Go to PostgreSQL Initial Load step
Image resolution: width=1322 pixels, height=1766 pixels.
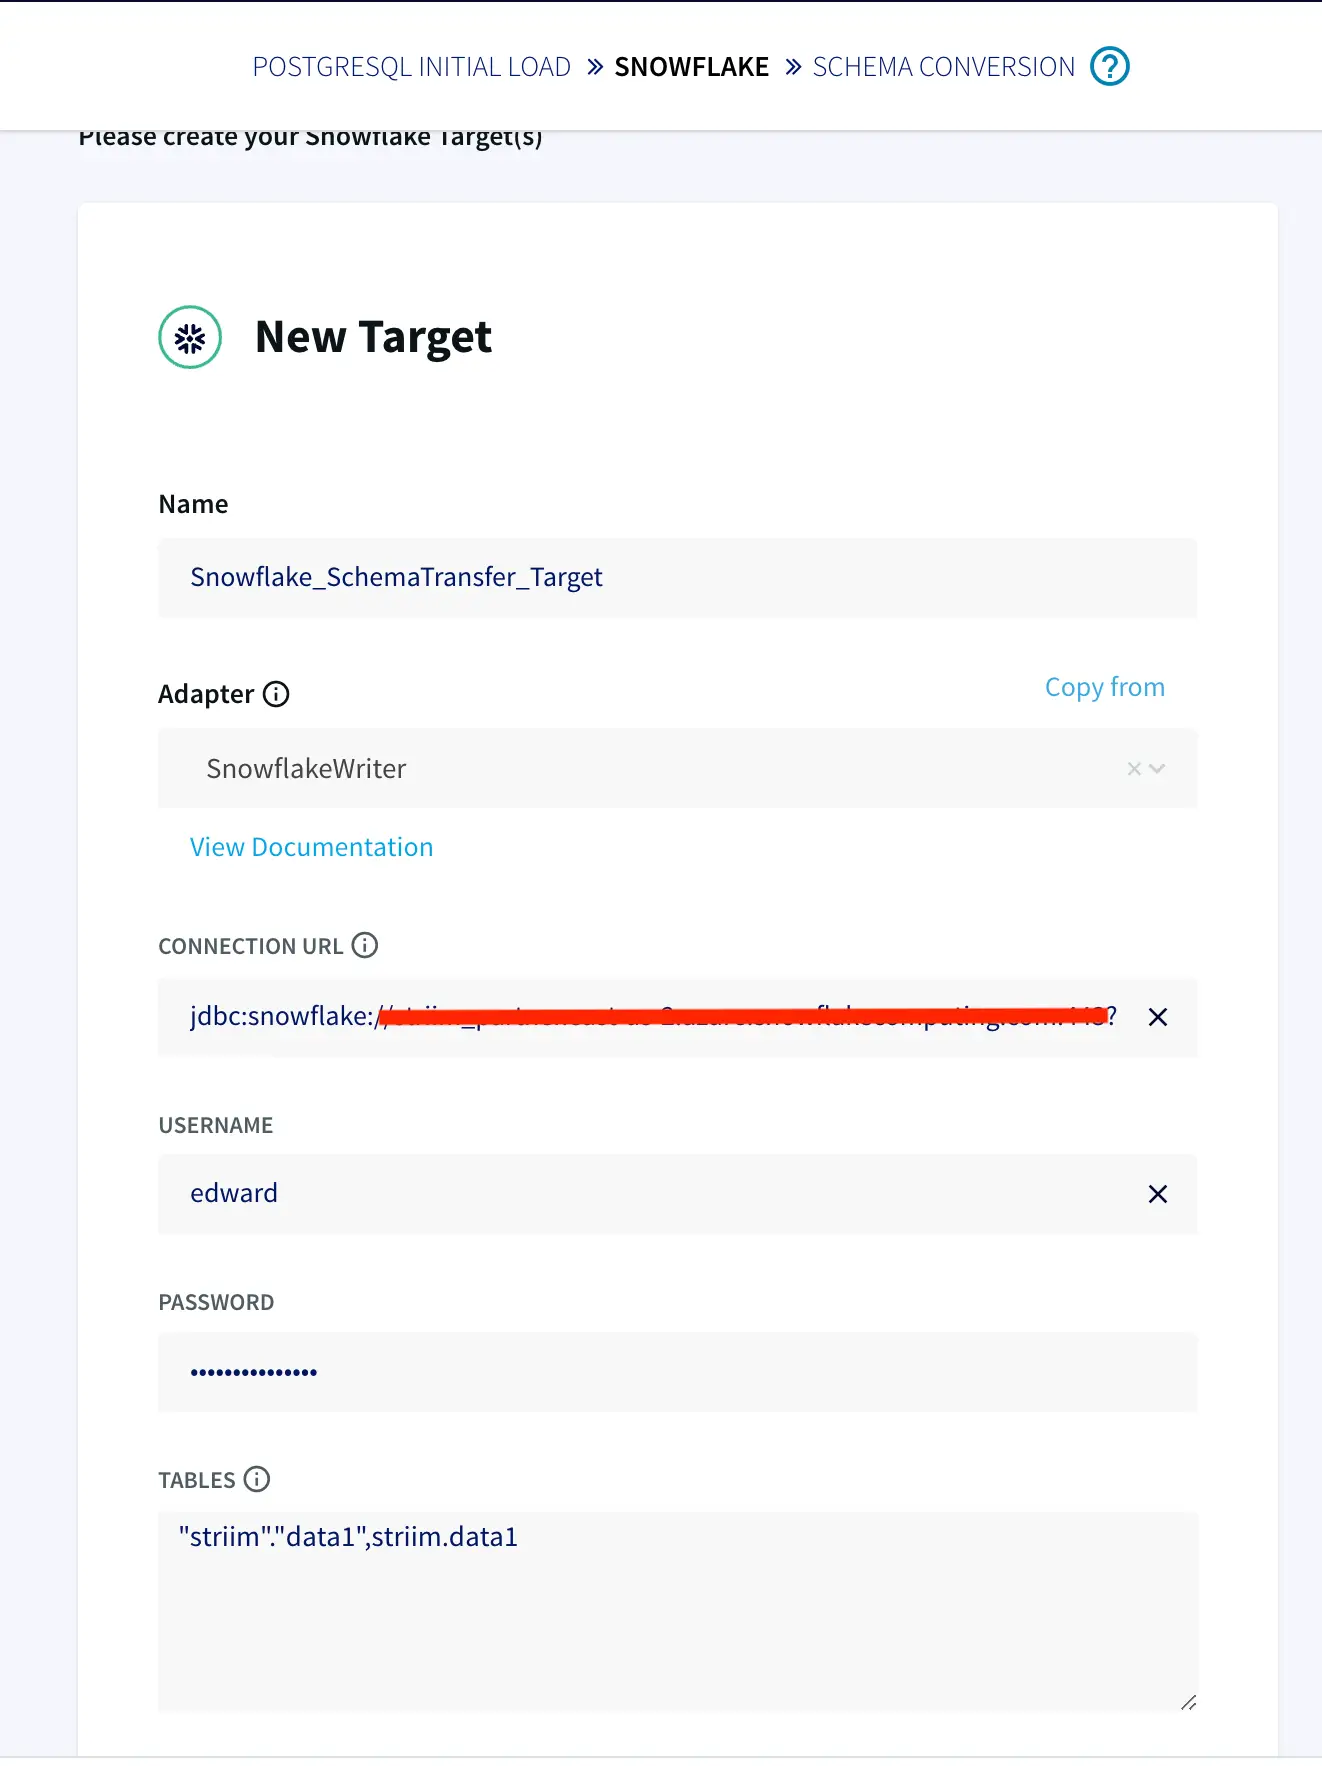point(411,67)
